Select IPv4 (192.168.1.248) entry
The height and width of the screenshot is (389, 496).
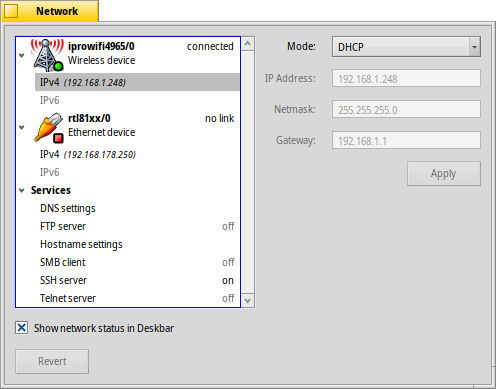pyautogui.click(x=137, y=82)
